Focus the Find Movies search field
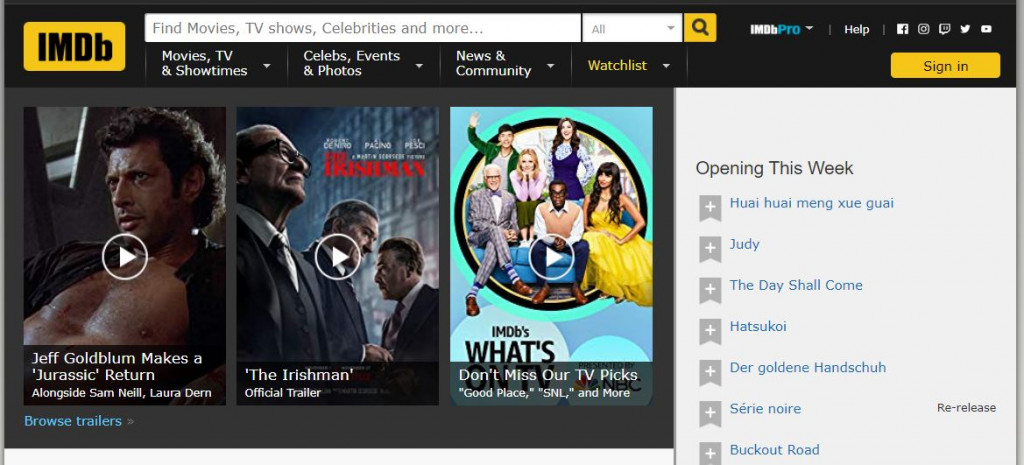Image resolution: width=1024 pixels, height=465 pixels. (x=362, y=28)
